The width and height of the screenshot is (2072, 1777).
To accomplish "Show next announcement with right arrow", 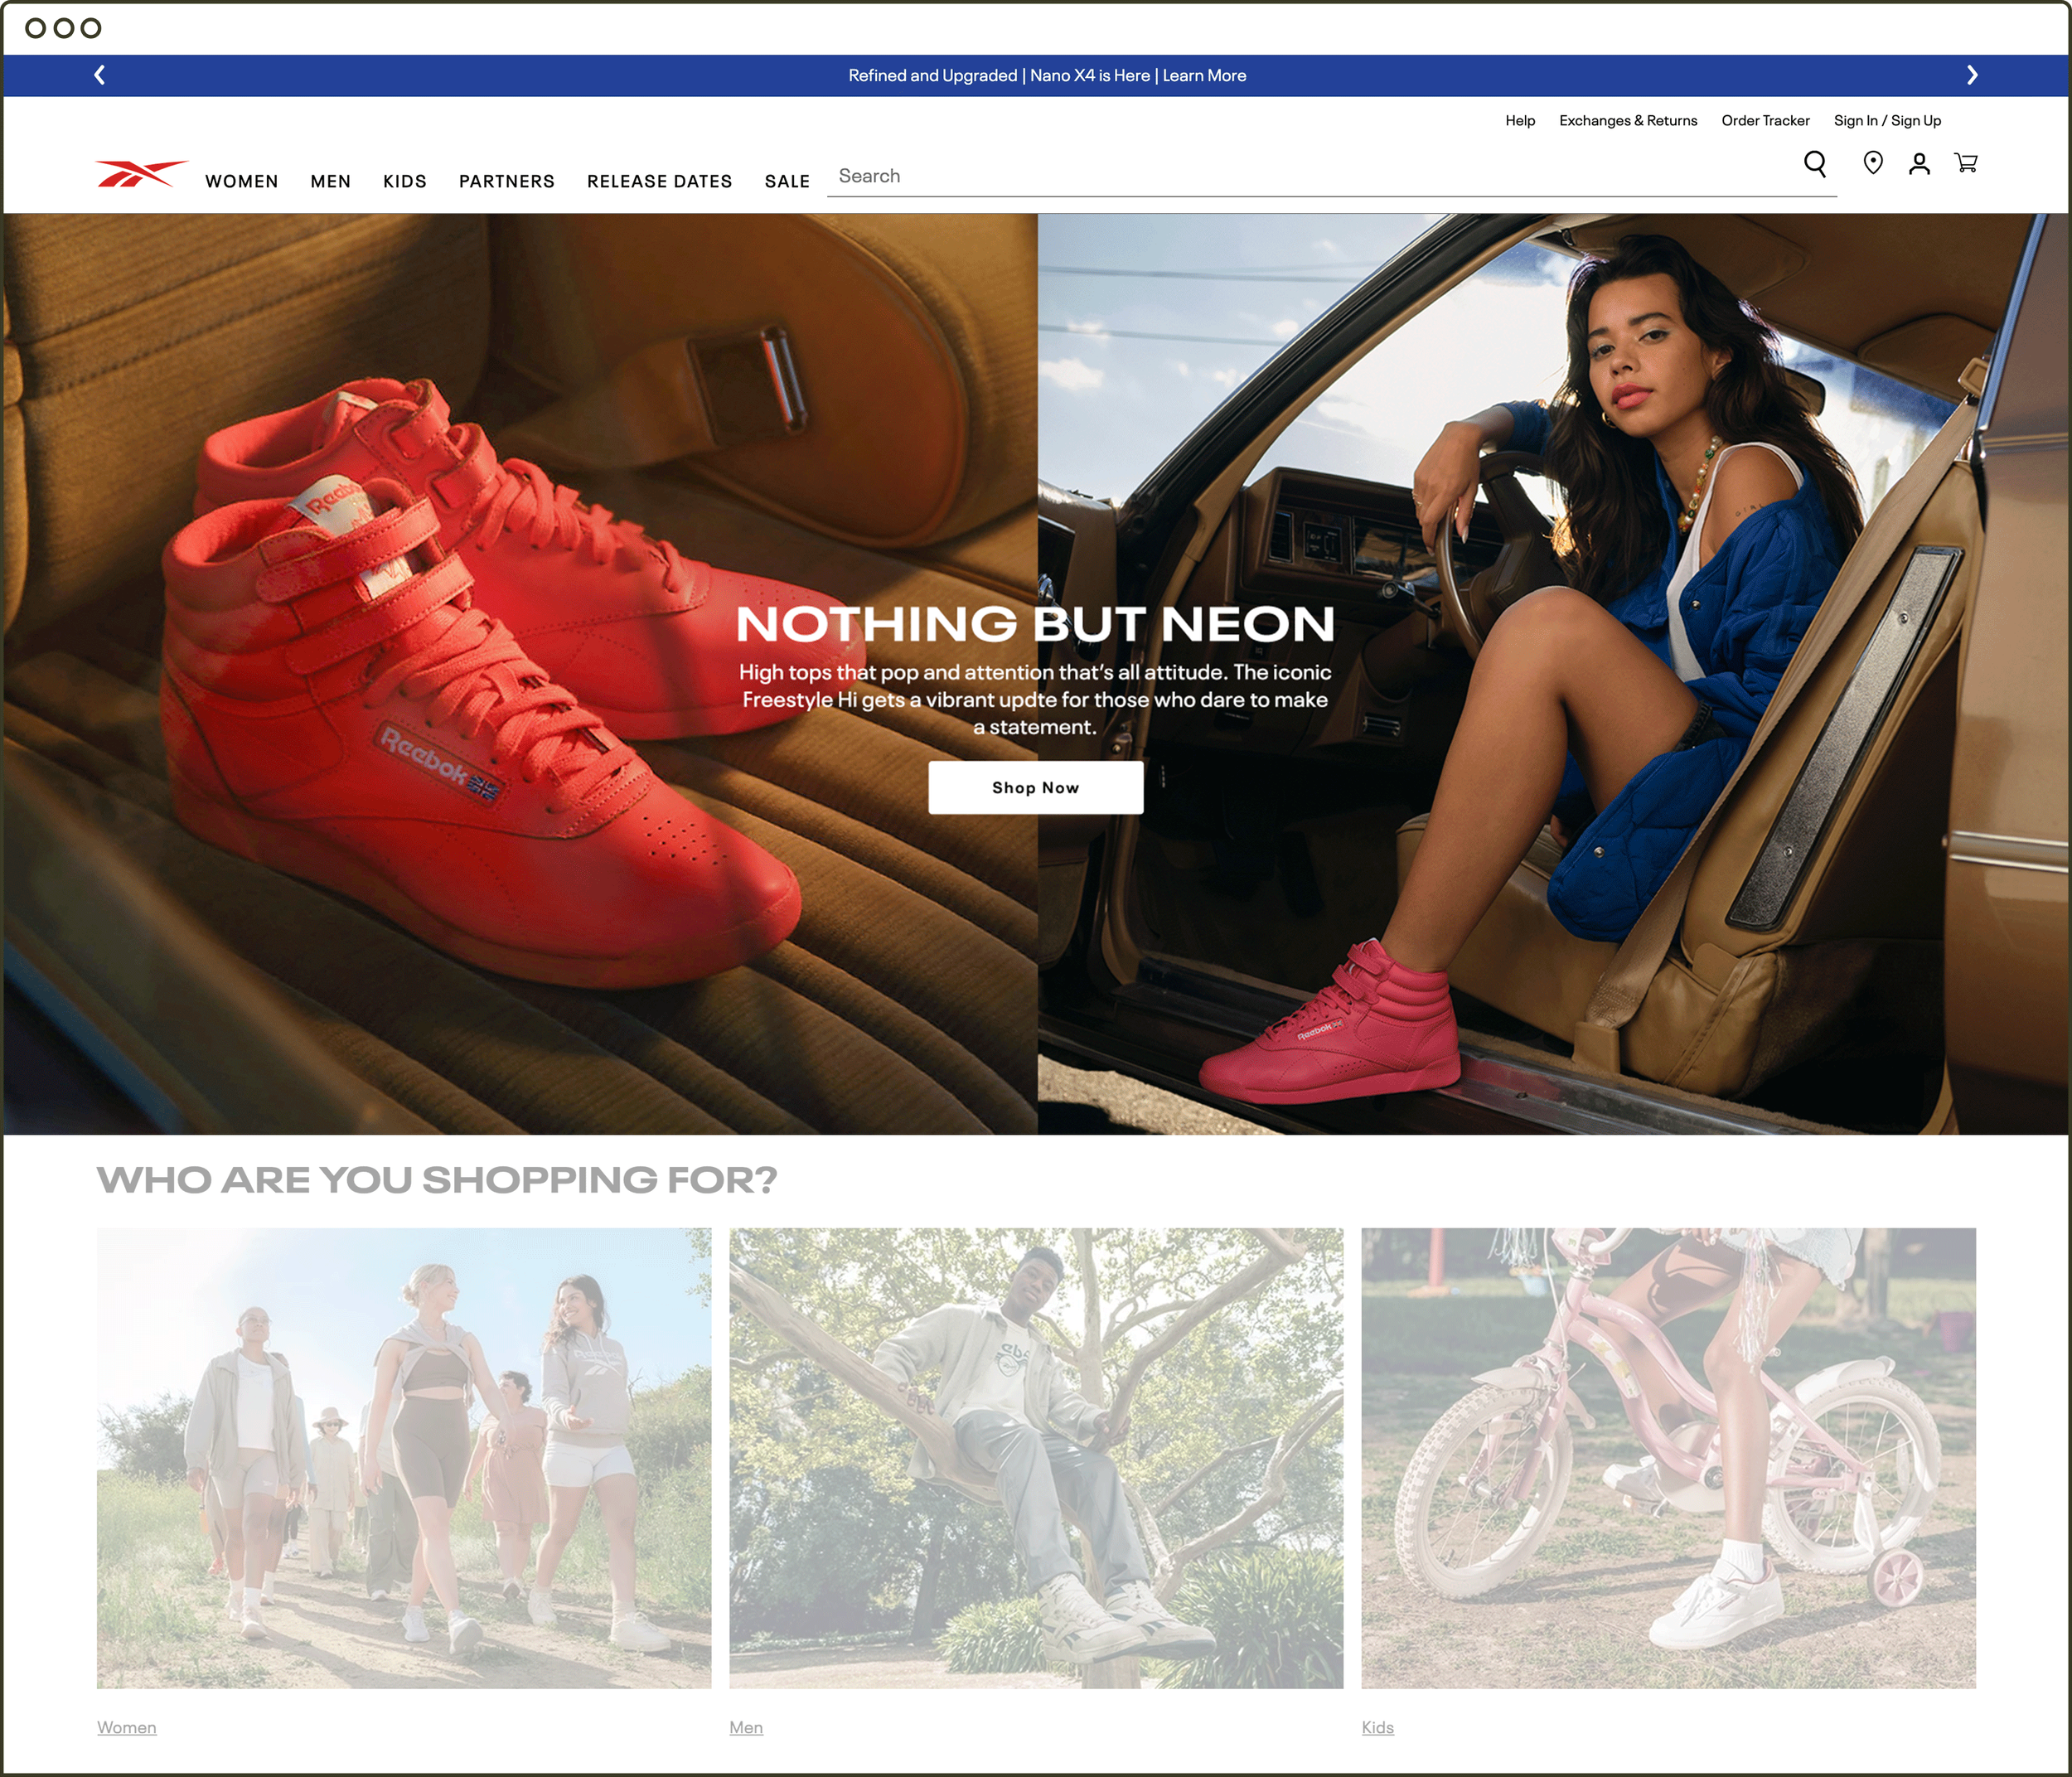I will click(x=1972, y=75).
